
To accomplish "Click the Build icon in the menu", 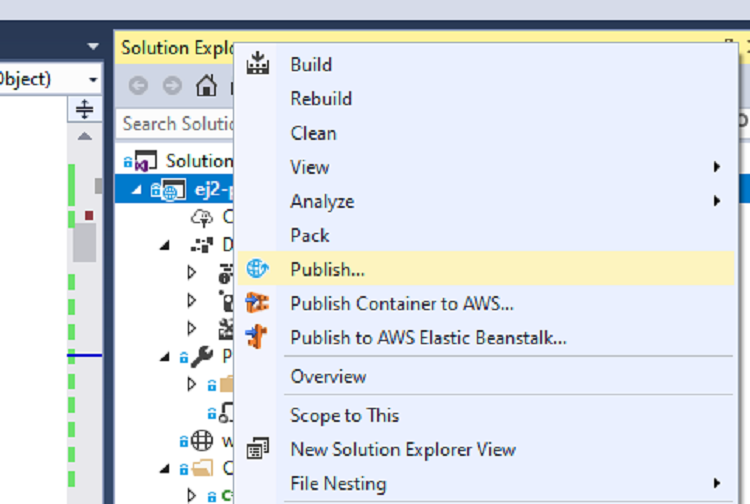I will coord(258,64).
